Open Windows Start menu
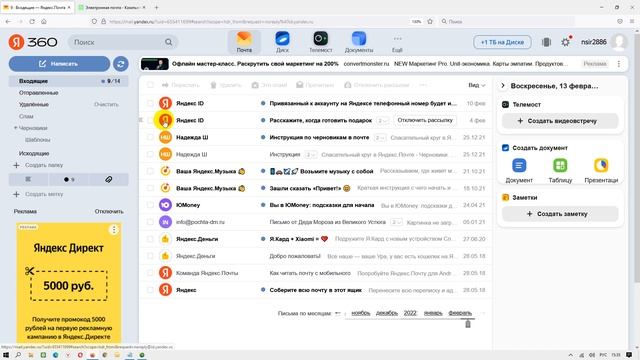Viewport: 640px width, 360px height. pos(6,355)
